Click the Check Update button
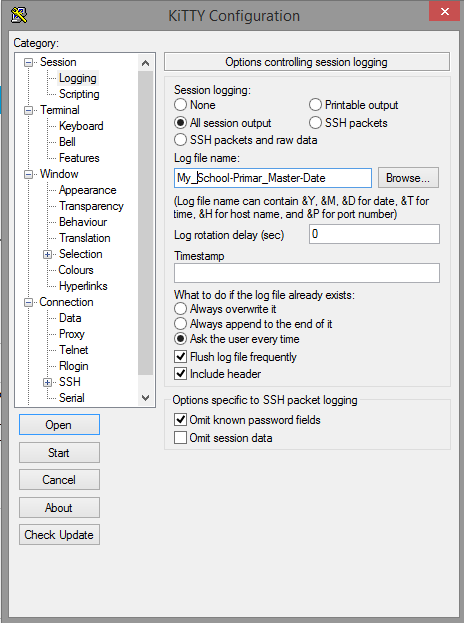This screenshot has height=623, width=464. pyautogui.click(x=59, y=534)
